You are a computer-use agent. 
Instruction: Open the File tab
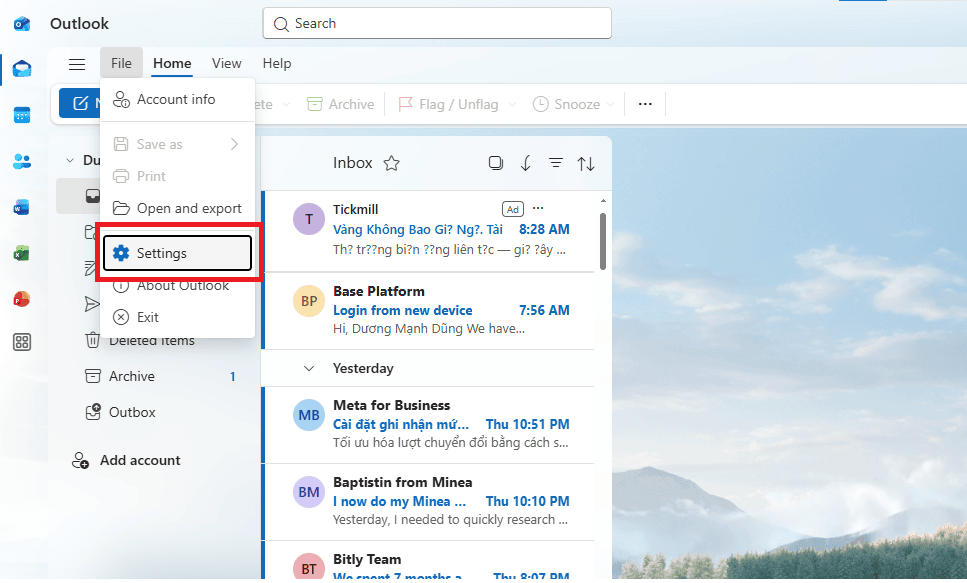click(121, 64)
